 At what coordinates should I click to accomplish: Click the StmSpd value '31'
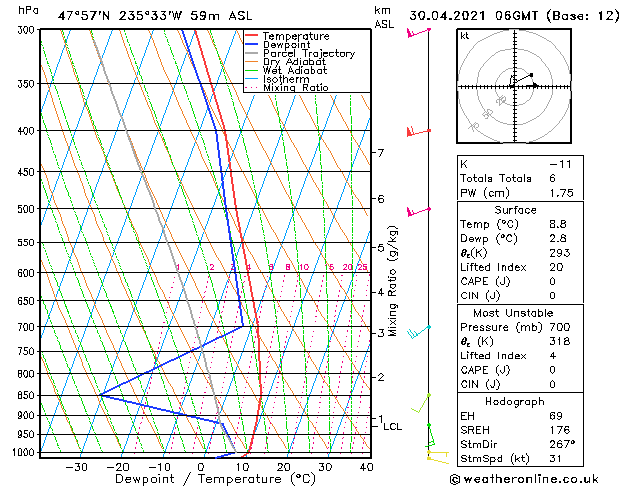(x=555, y=458)
